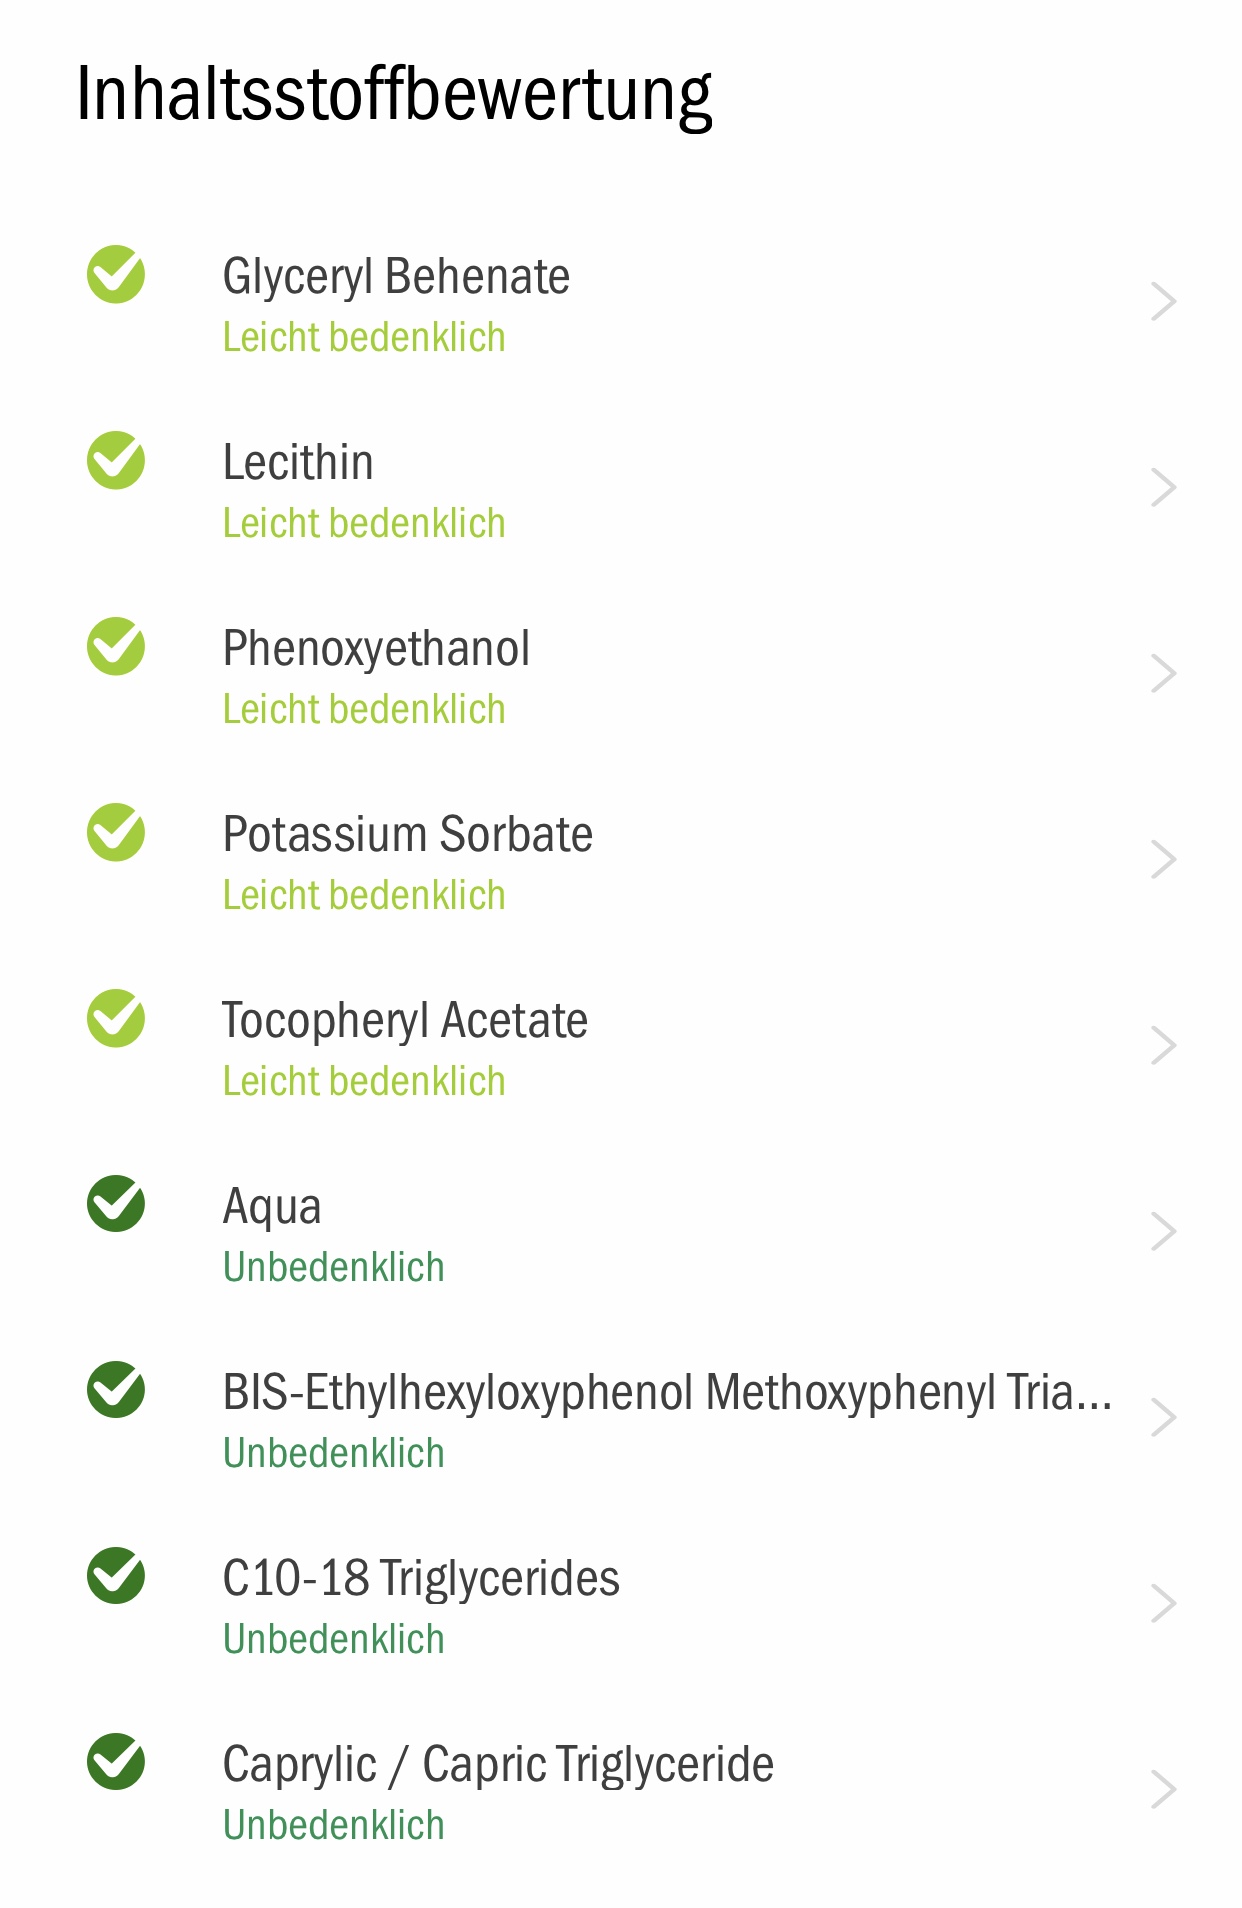Tap the Unbedenklich rating under Aqua

tap(334, 1267)
